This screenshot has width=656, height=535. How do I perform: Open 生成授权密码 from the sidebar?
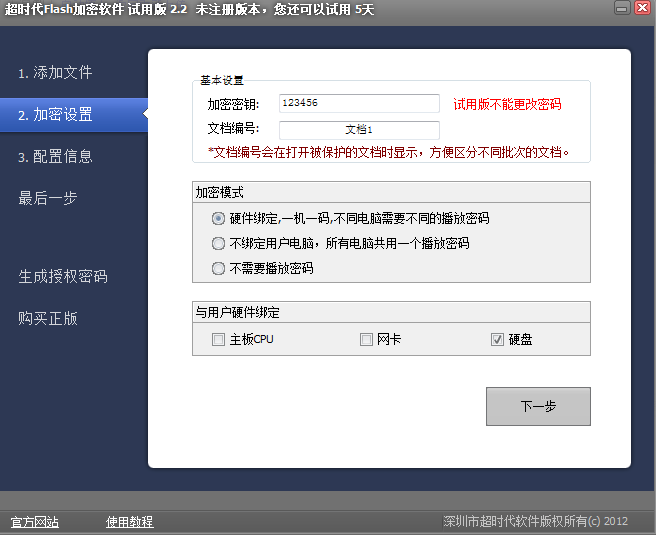62,276
